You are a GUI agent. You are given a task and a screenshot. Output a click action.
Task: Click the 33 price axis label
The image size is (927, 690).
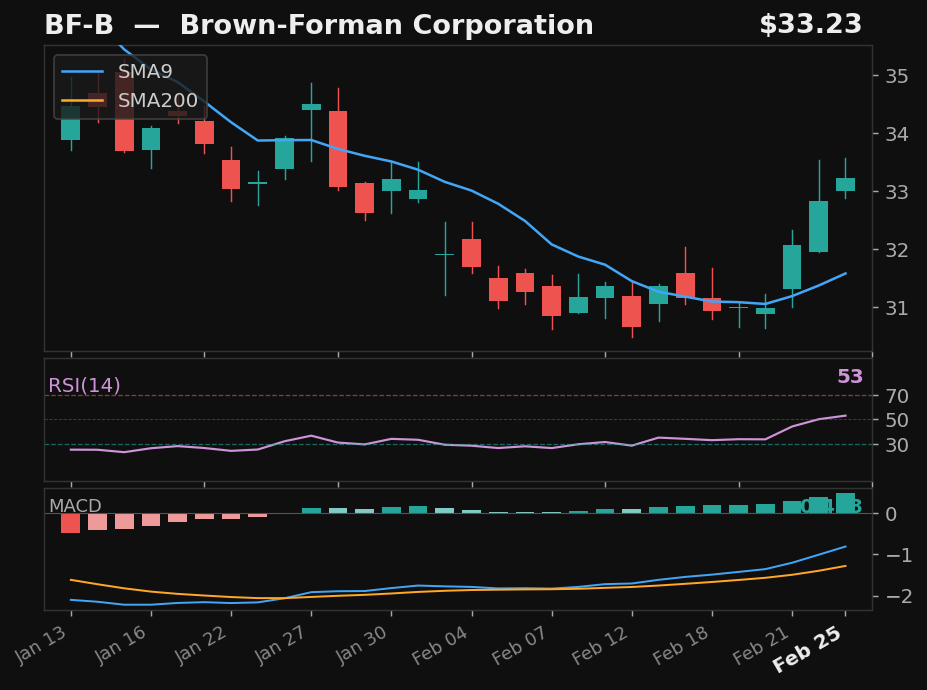click(x=897, y=192)
